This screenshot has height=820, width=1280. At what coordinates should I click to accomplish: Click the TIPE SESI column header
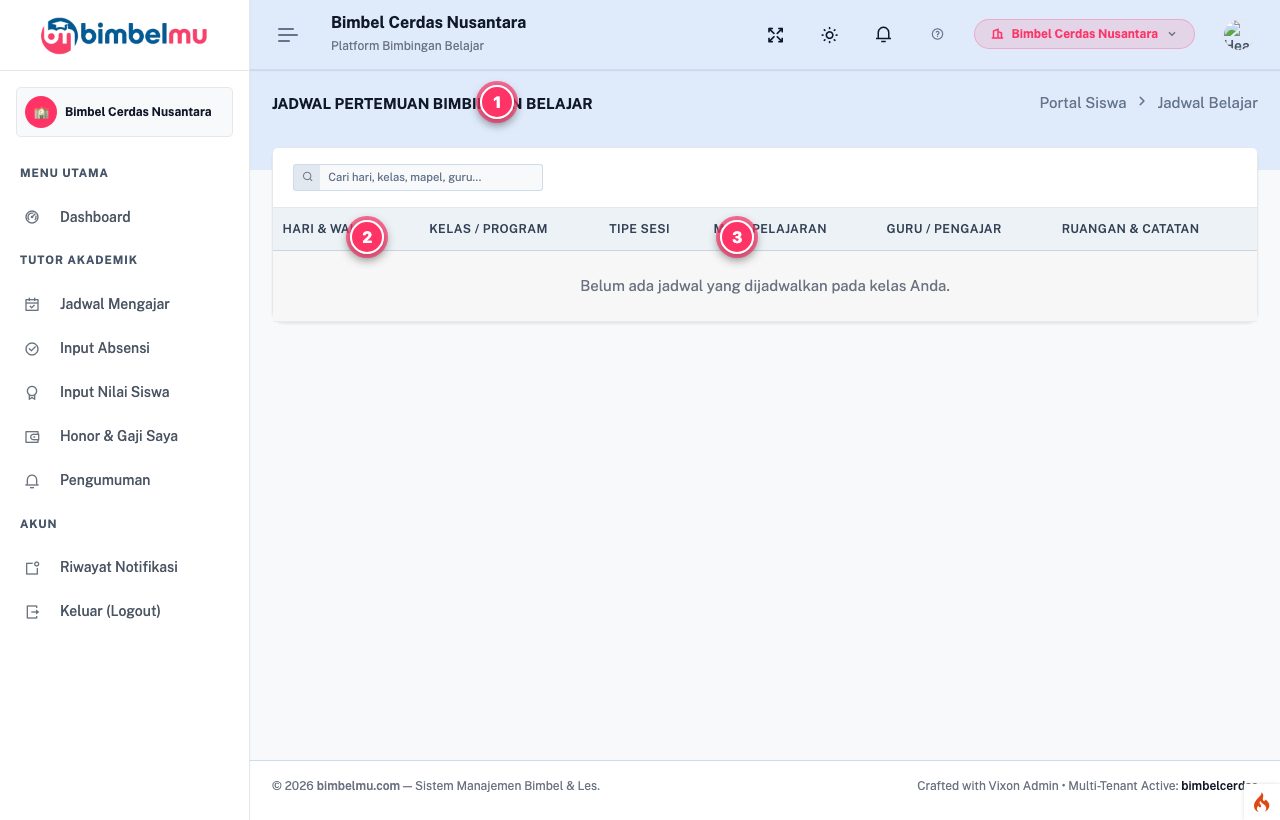point(639,229)
